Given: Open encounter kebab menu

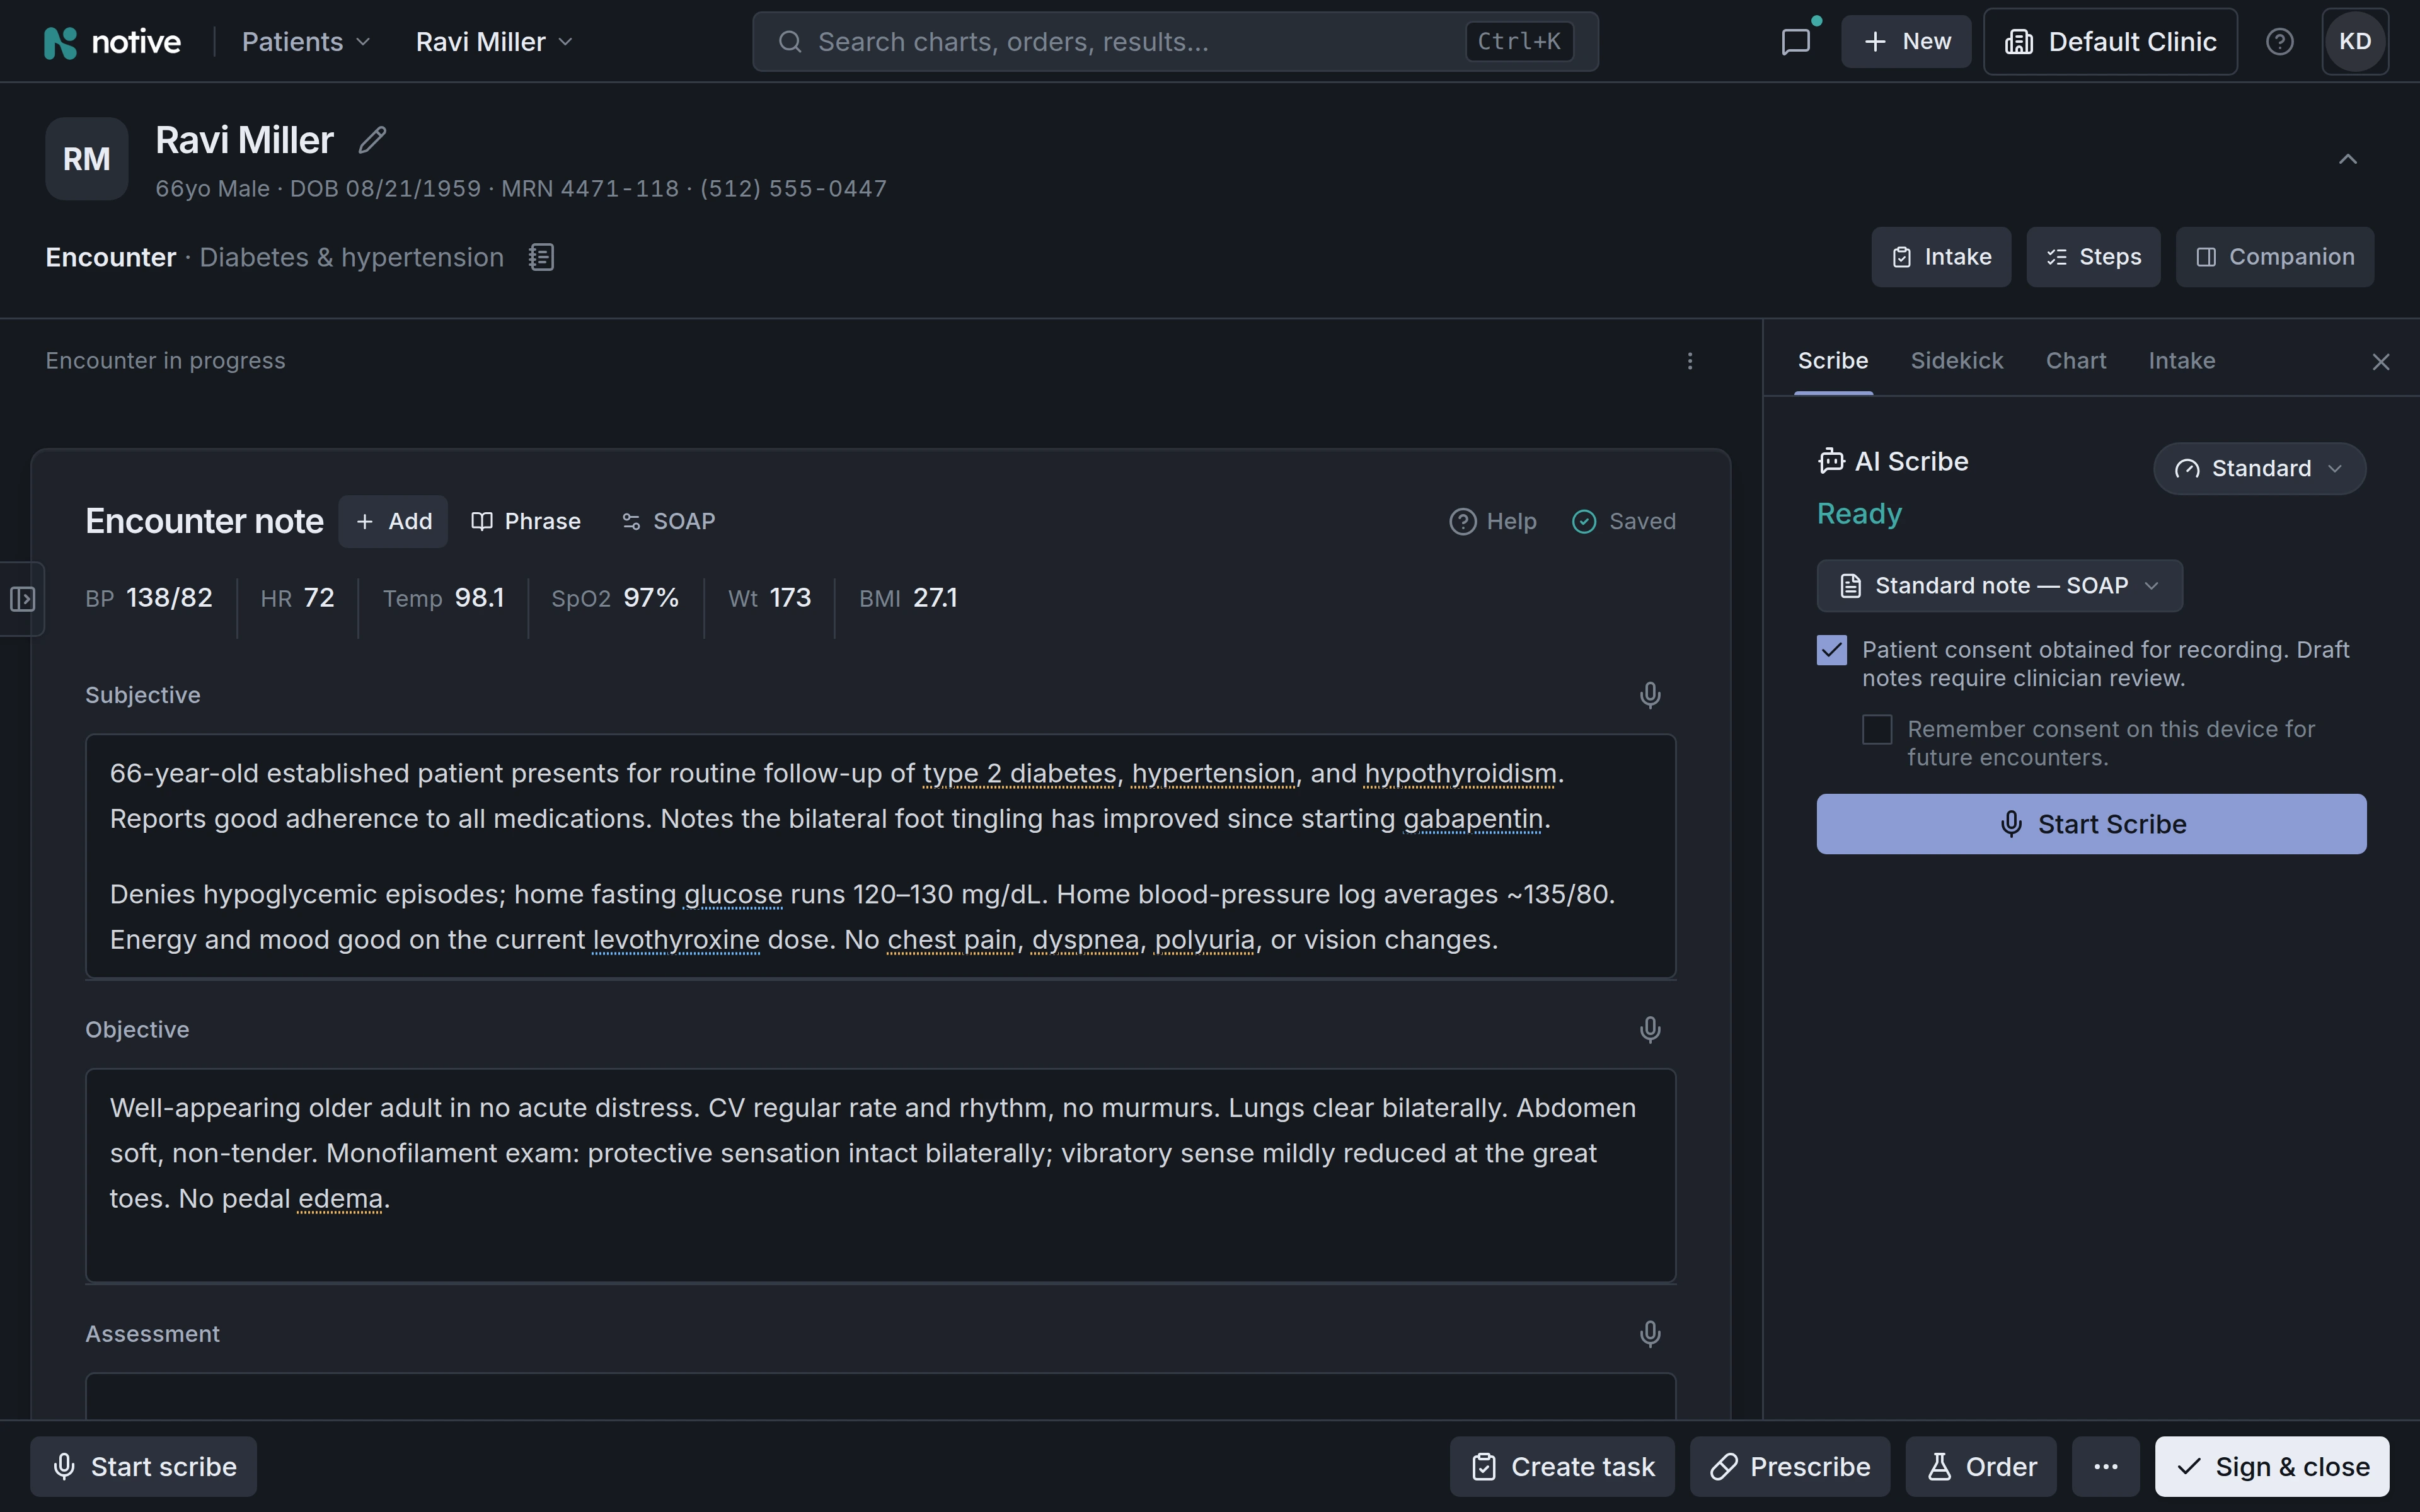Looking at the screenshot, I should tap(1690, 361).
